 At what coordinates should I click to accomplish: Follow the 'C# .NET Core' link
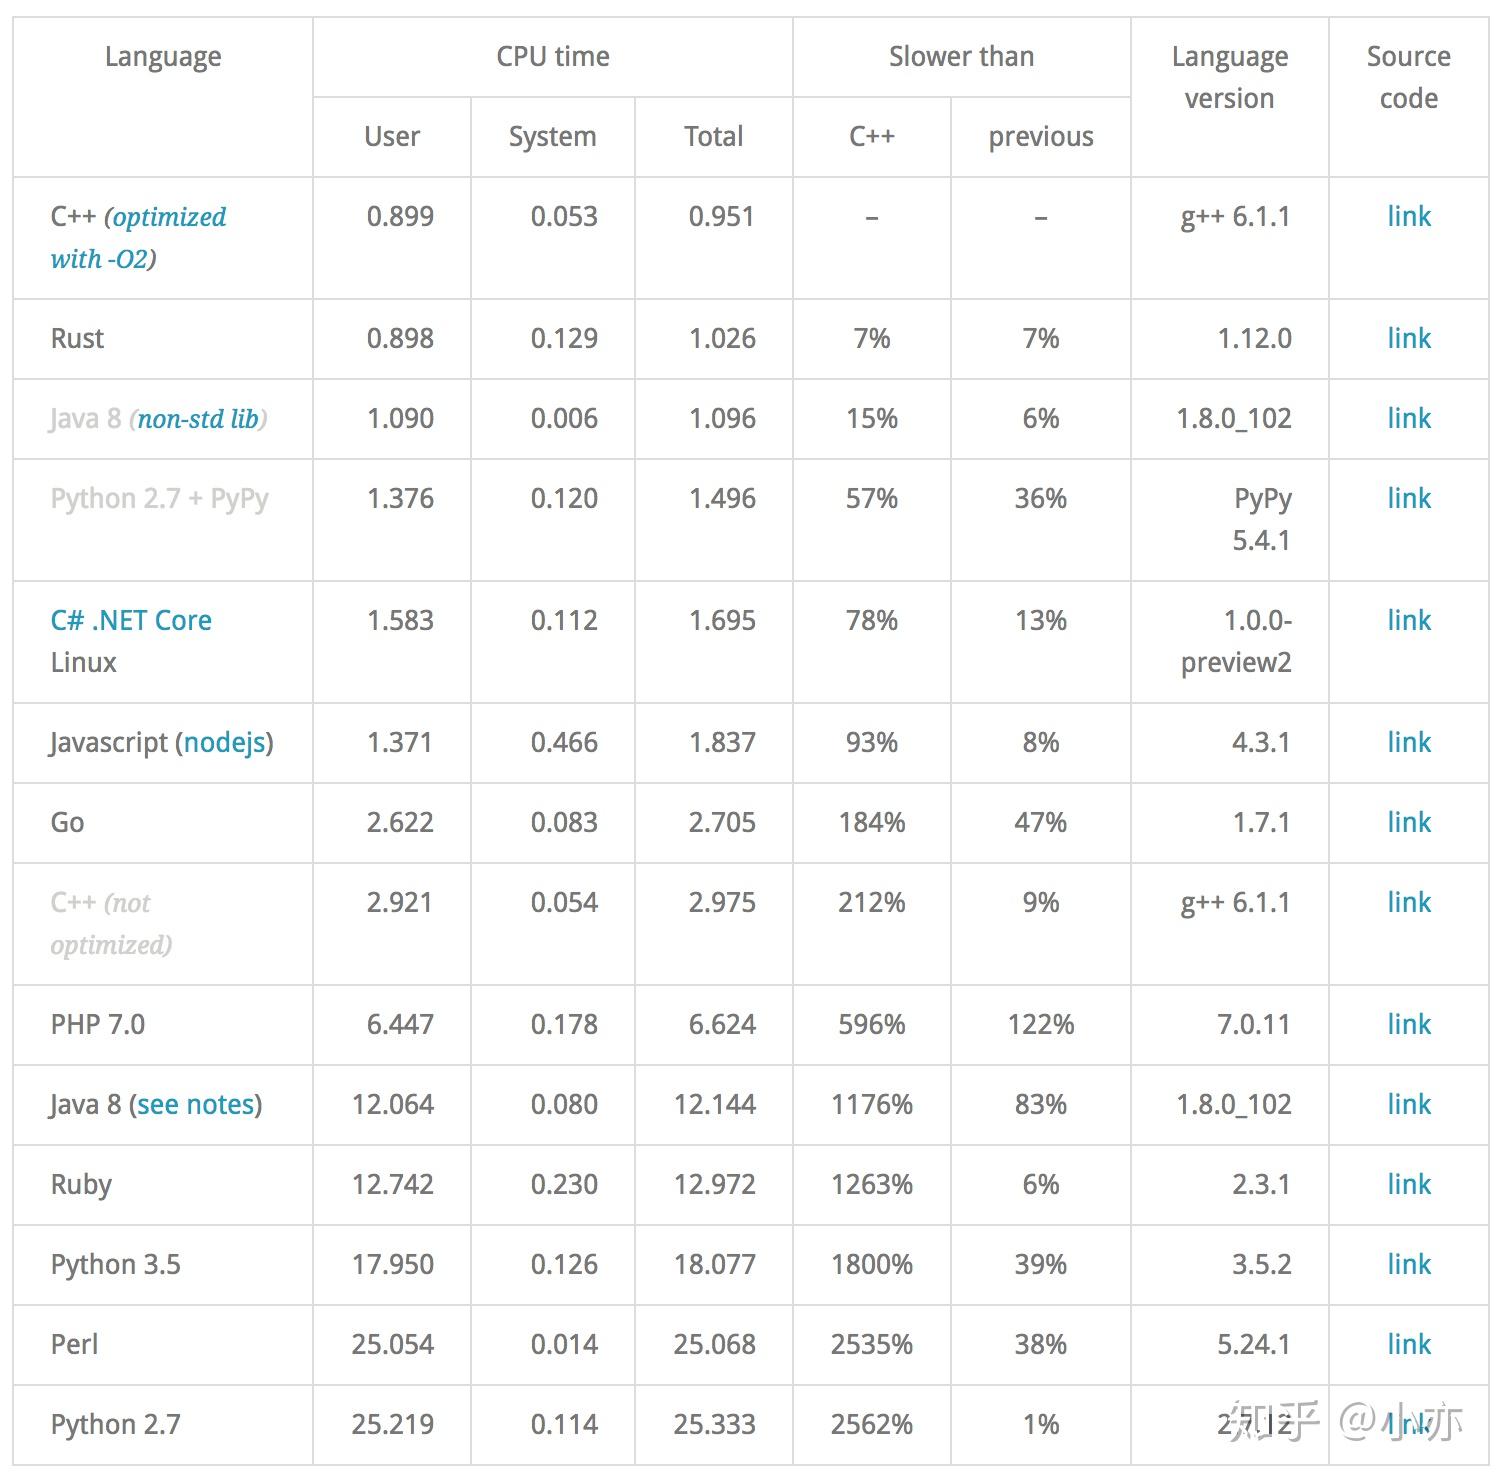click(x=131, y=620)
